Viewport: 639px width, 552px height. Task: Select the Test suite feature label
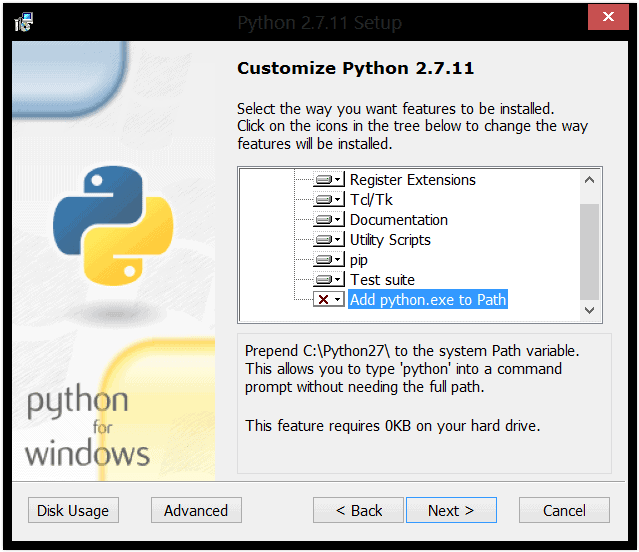(x=382, y=279)
